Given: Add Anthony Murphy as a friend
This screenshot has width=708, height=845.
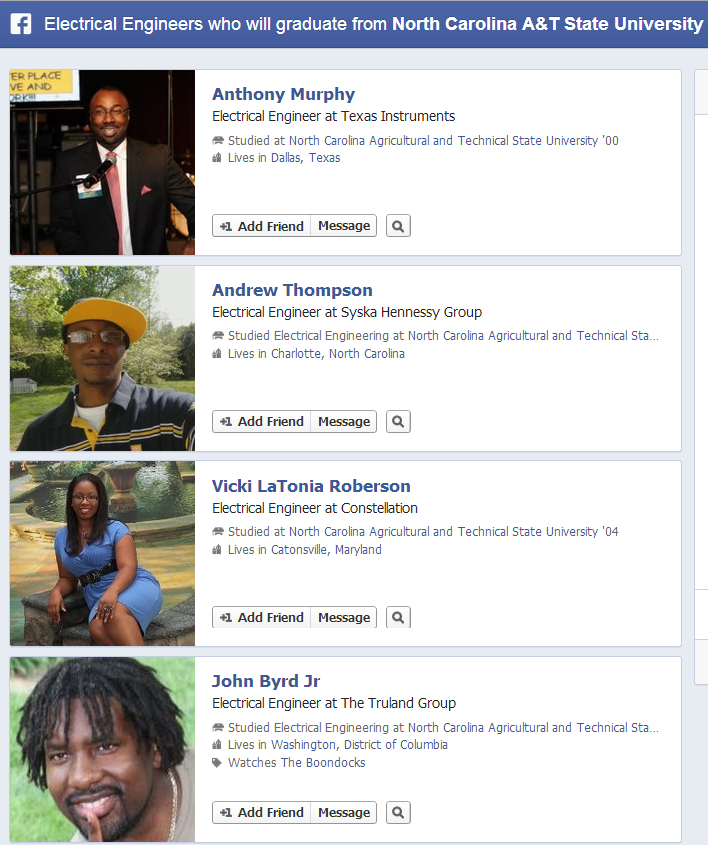Looking at the screenshot, I should coord(261,226).
